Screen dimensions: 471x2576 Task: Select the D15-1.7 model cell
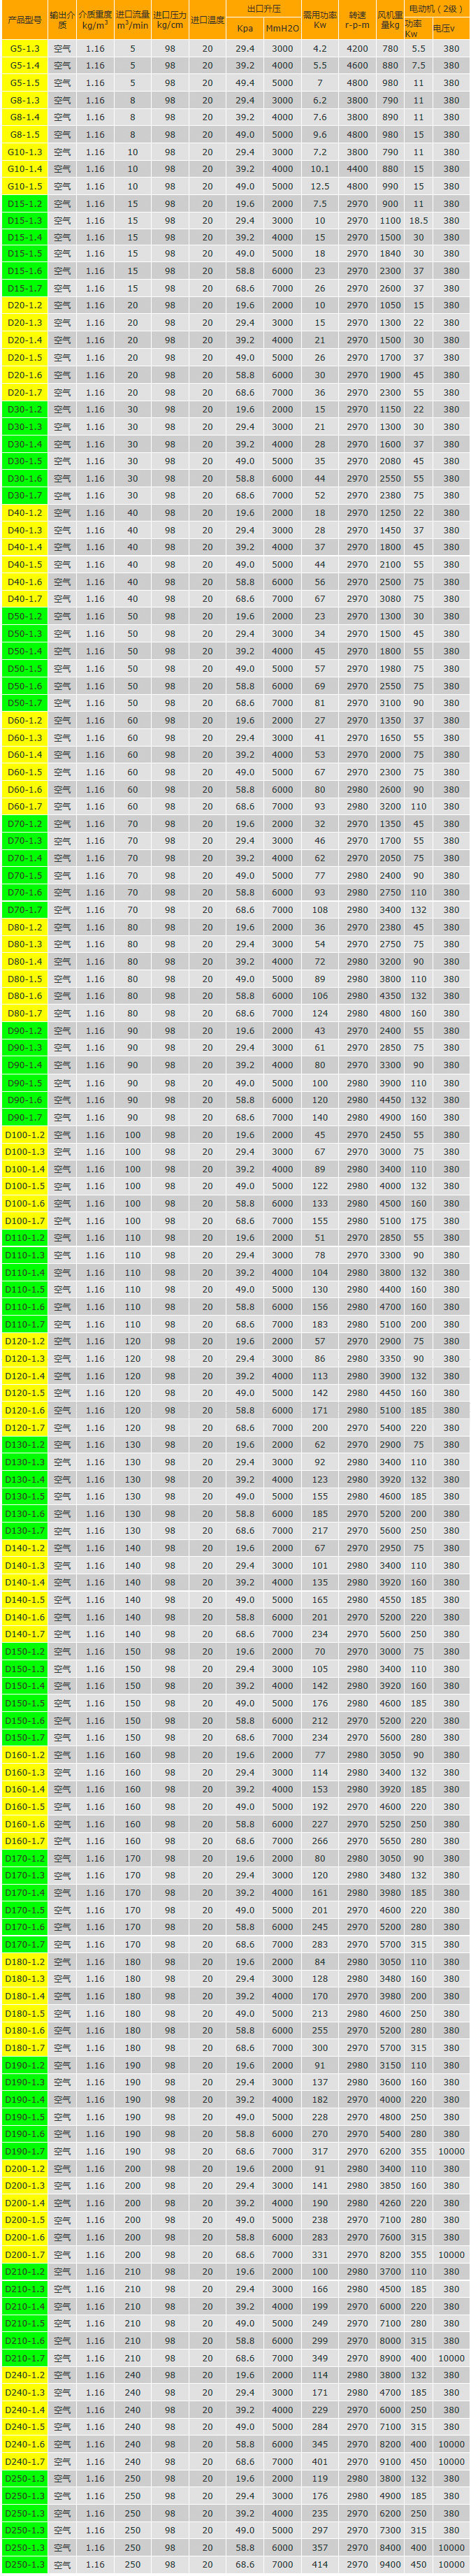[x=25, y=289]
